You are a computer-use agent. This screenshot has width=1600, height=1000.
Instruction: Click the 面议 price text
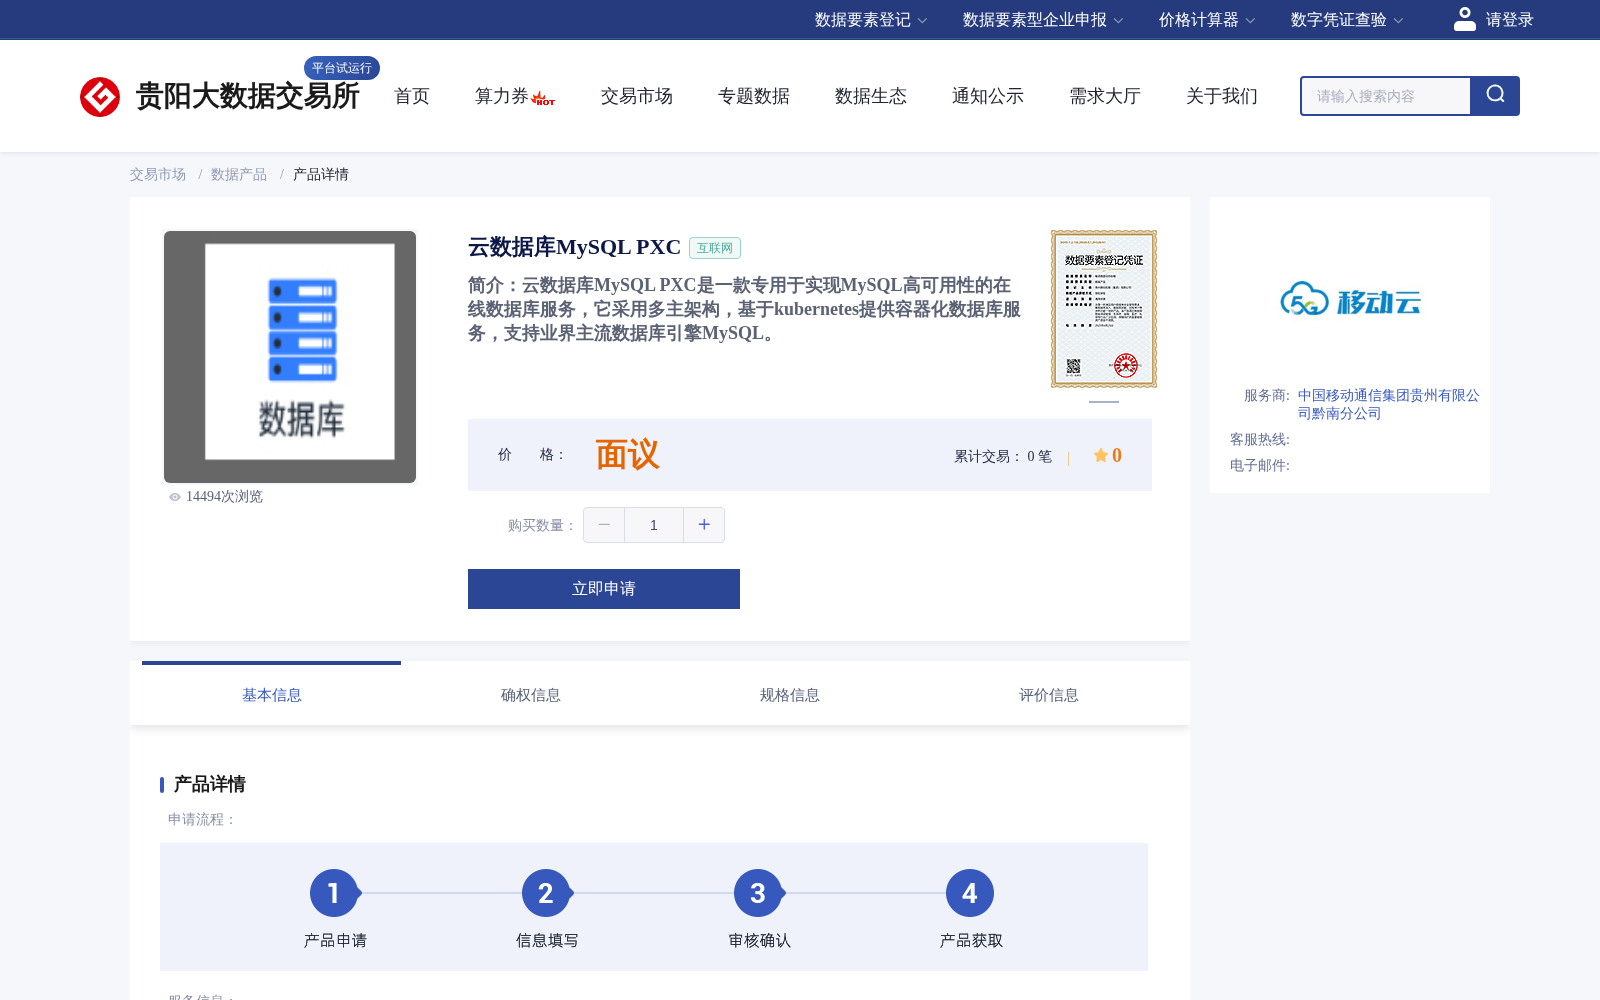point(628,455)
